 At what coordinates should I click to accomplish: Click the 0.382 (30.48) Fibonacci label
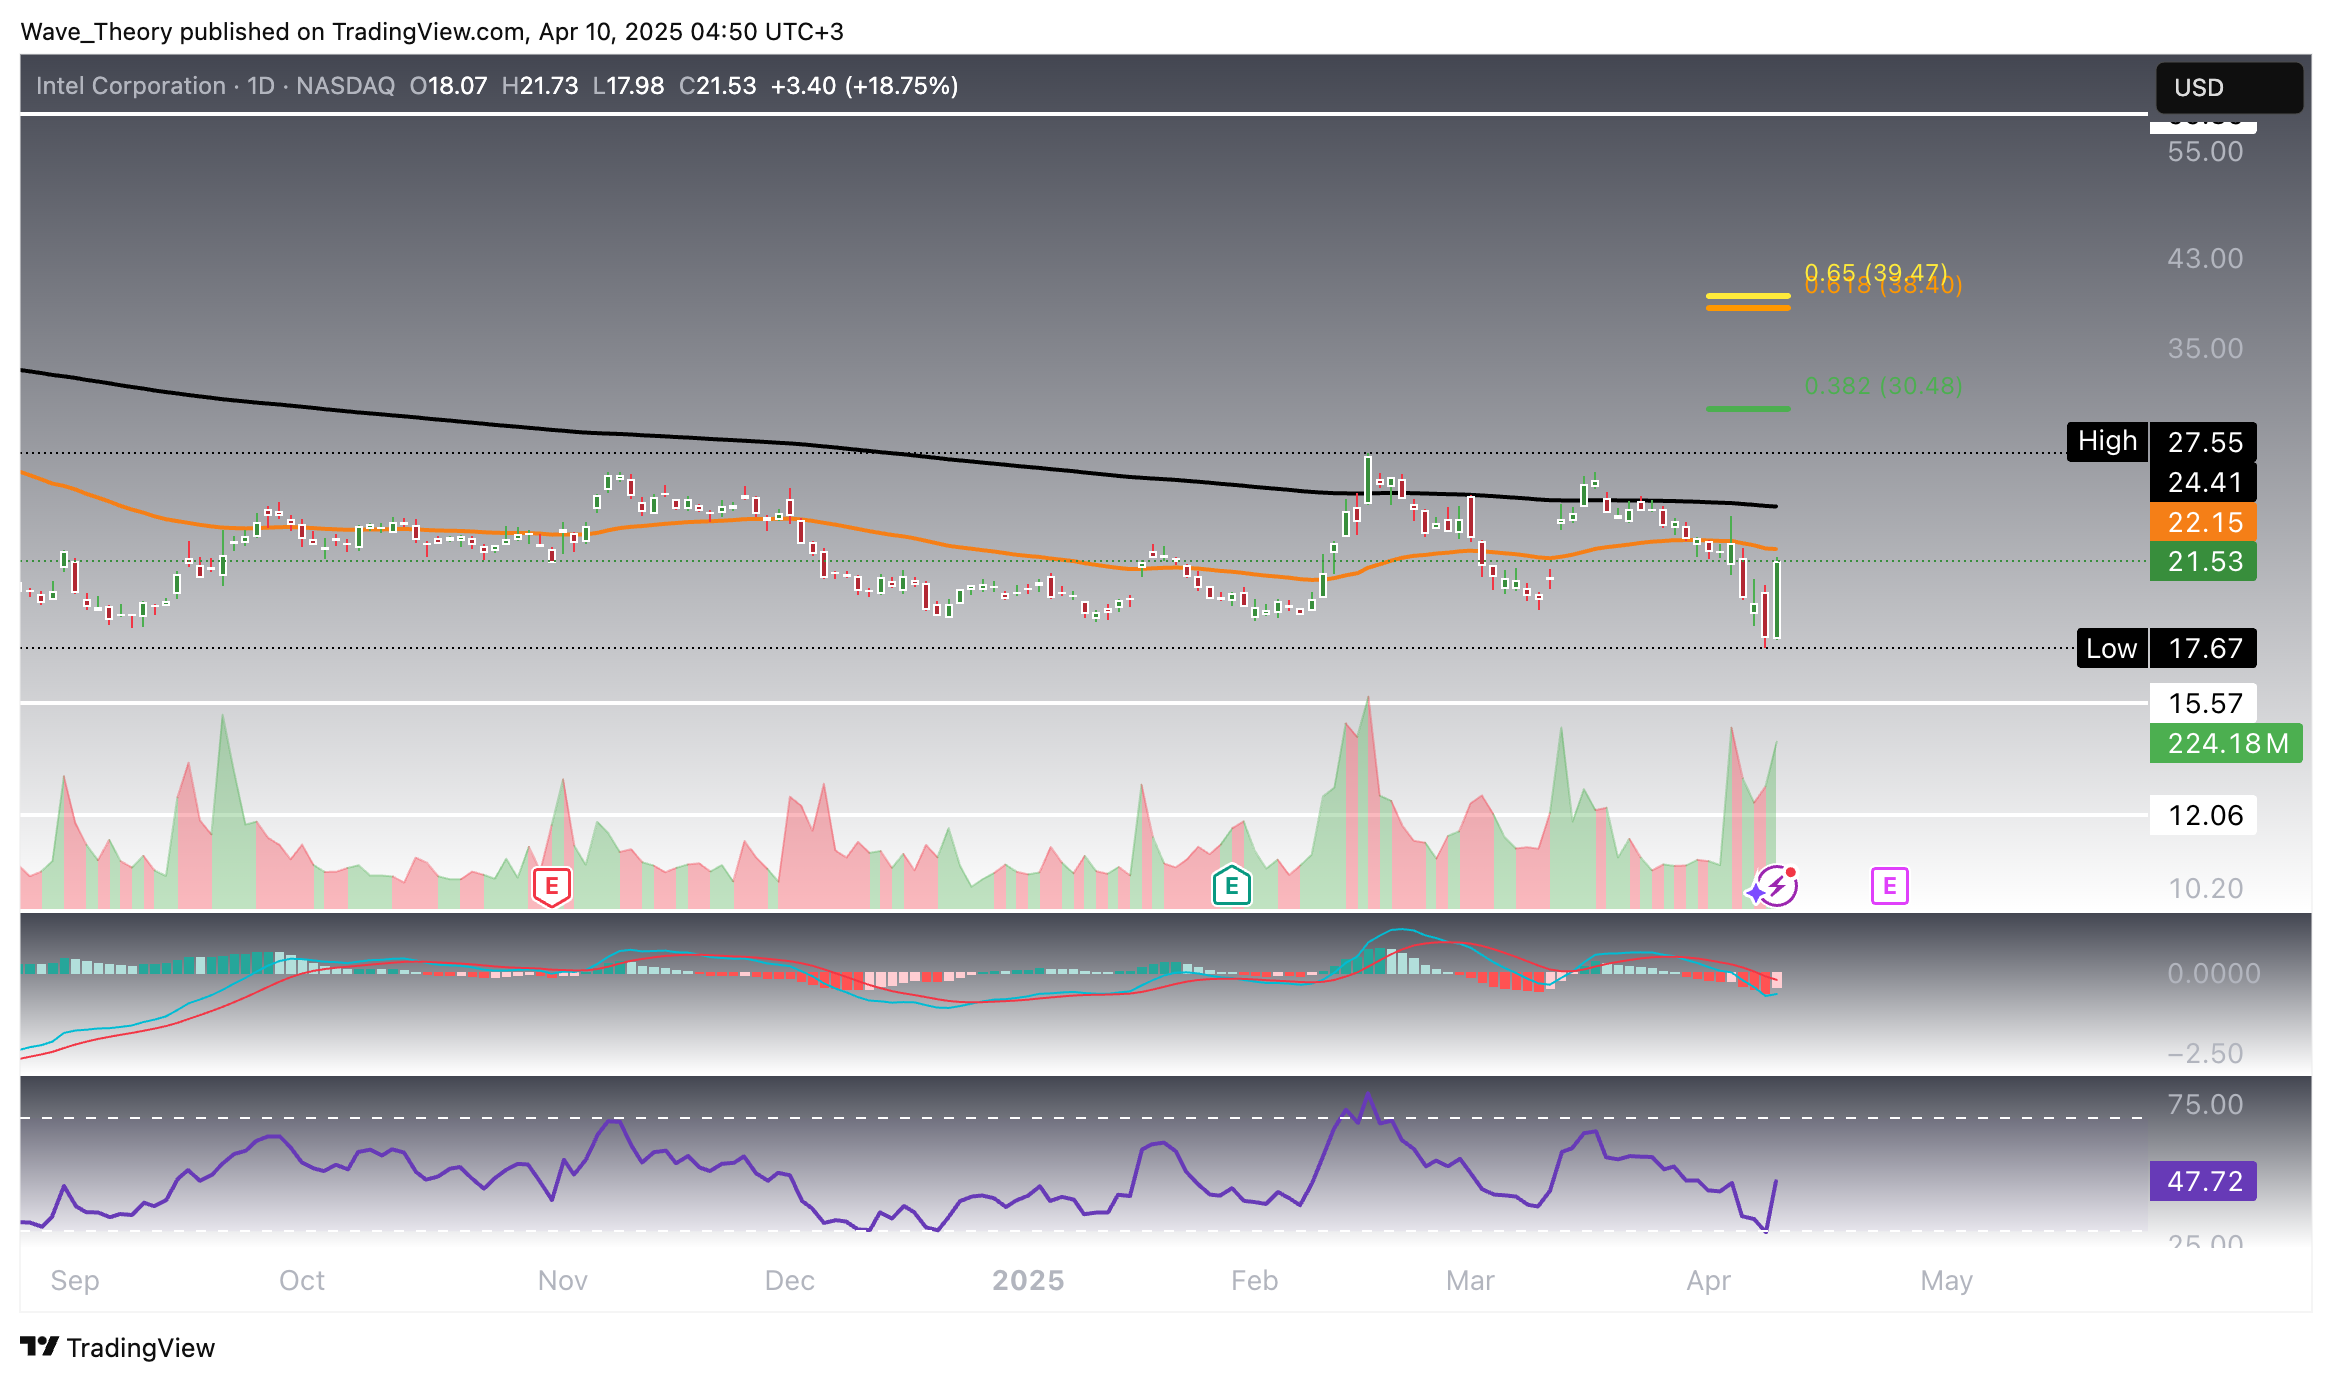pyautogui.click(x=1883, y=386)
